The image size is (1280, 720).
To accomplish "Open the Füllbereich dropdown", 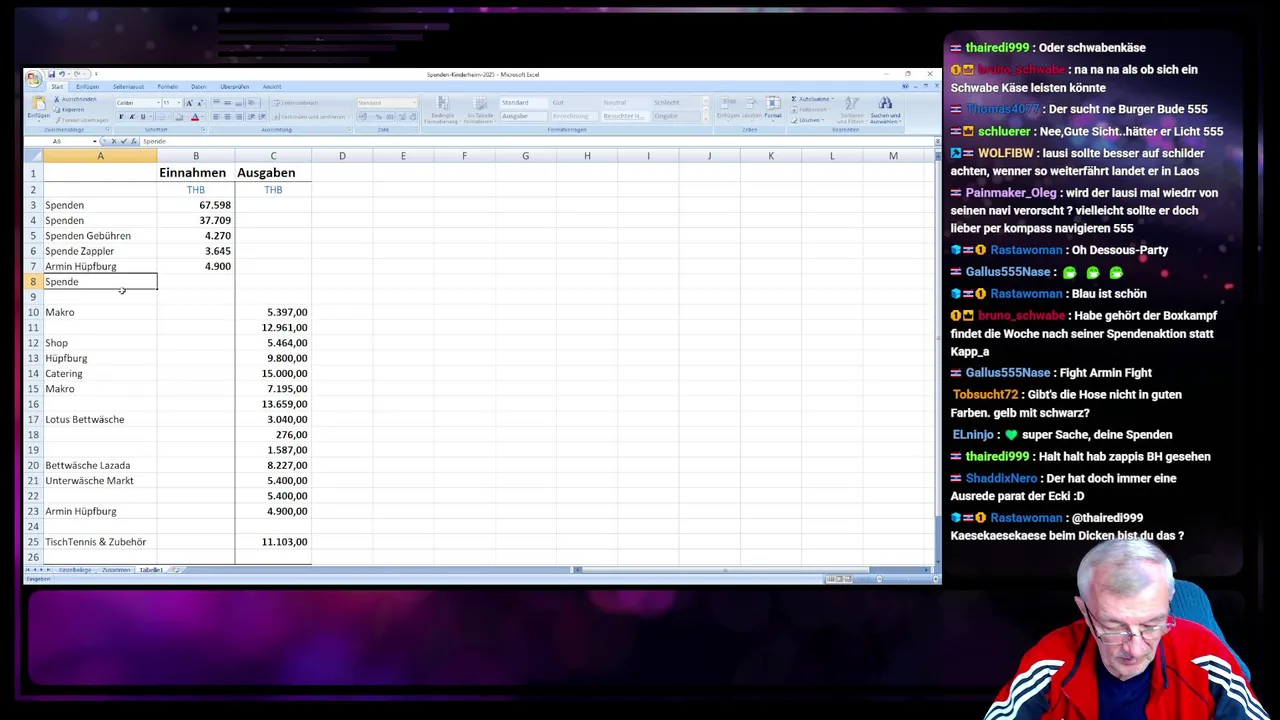I will point(813,110).
